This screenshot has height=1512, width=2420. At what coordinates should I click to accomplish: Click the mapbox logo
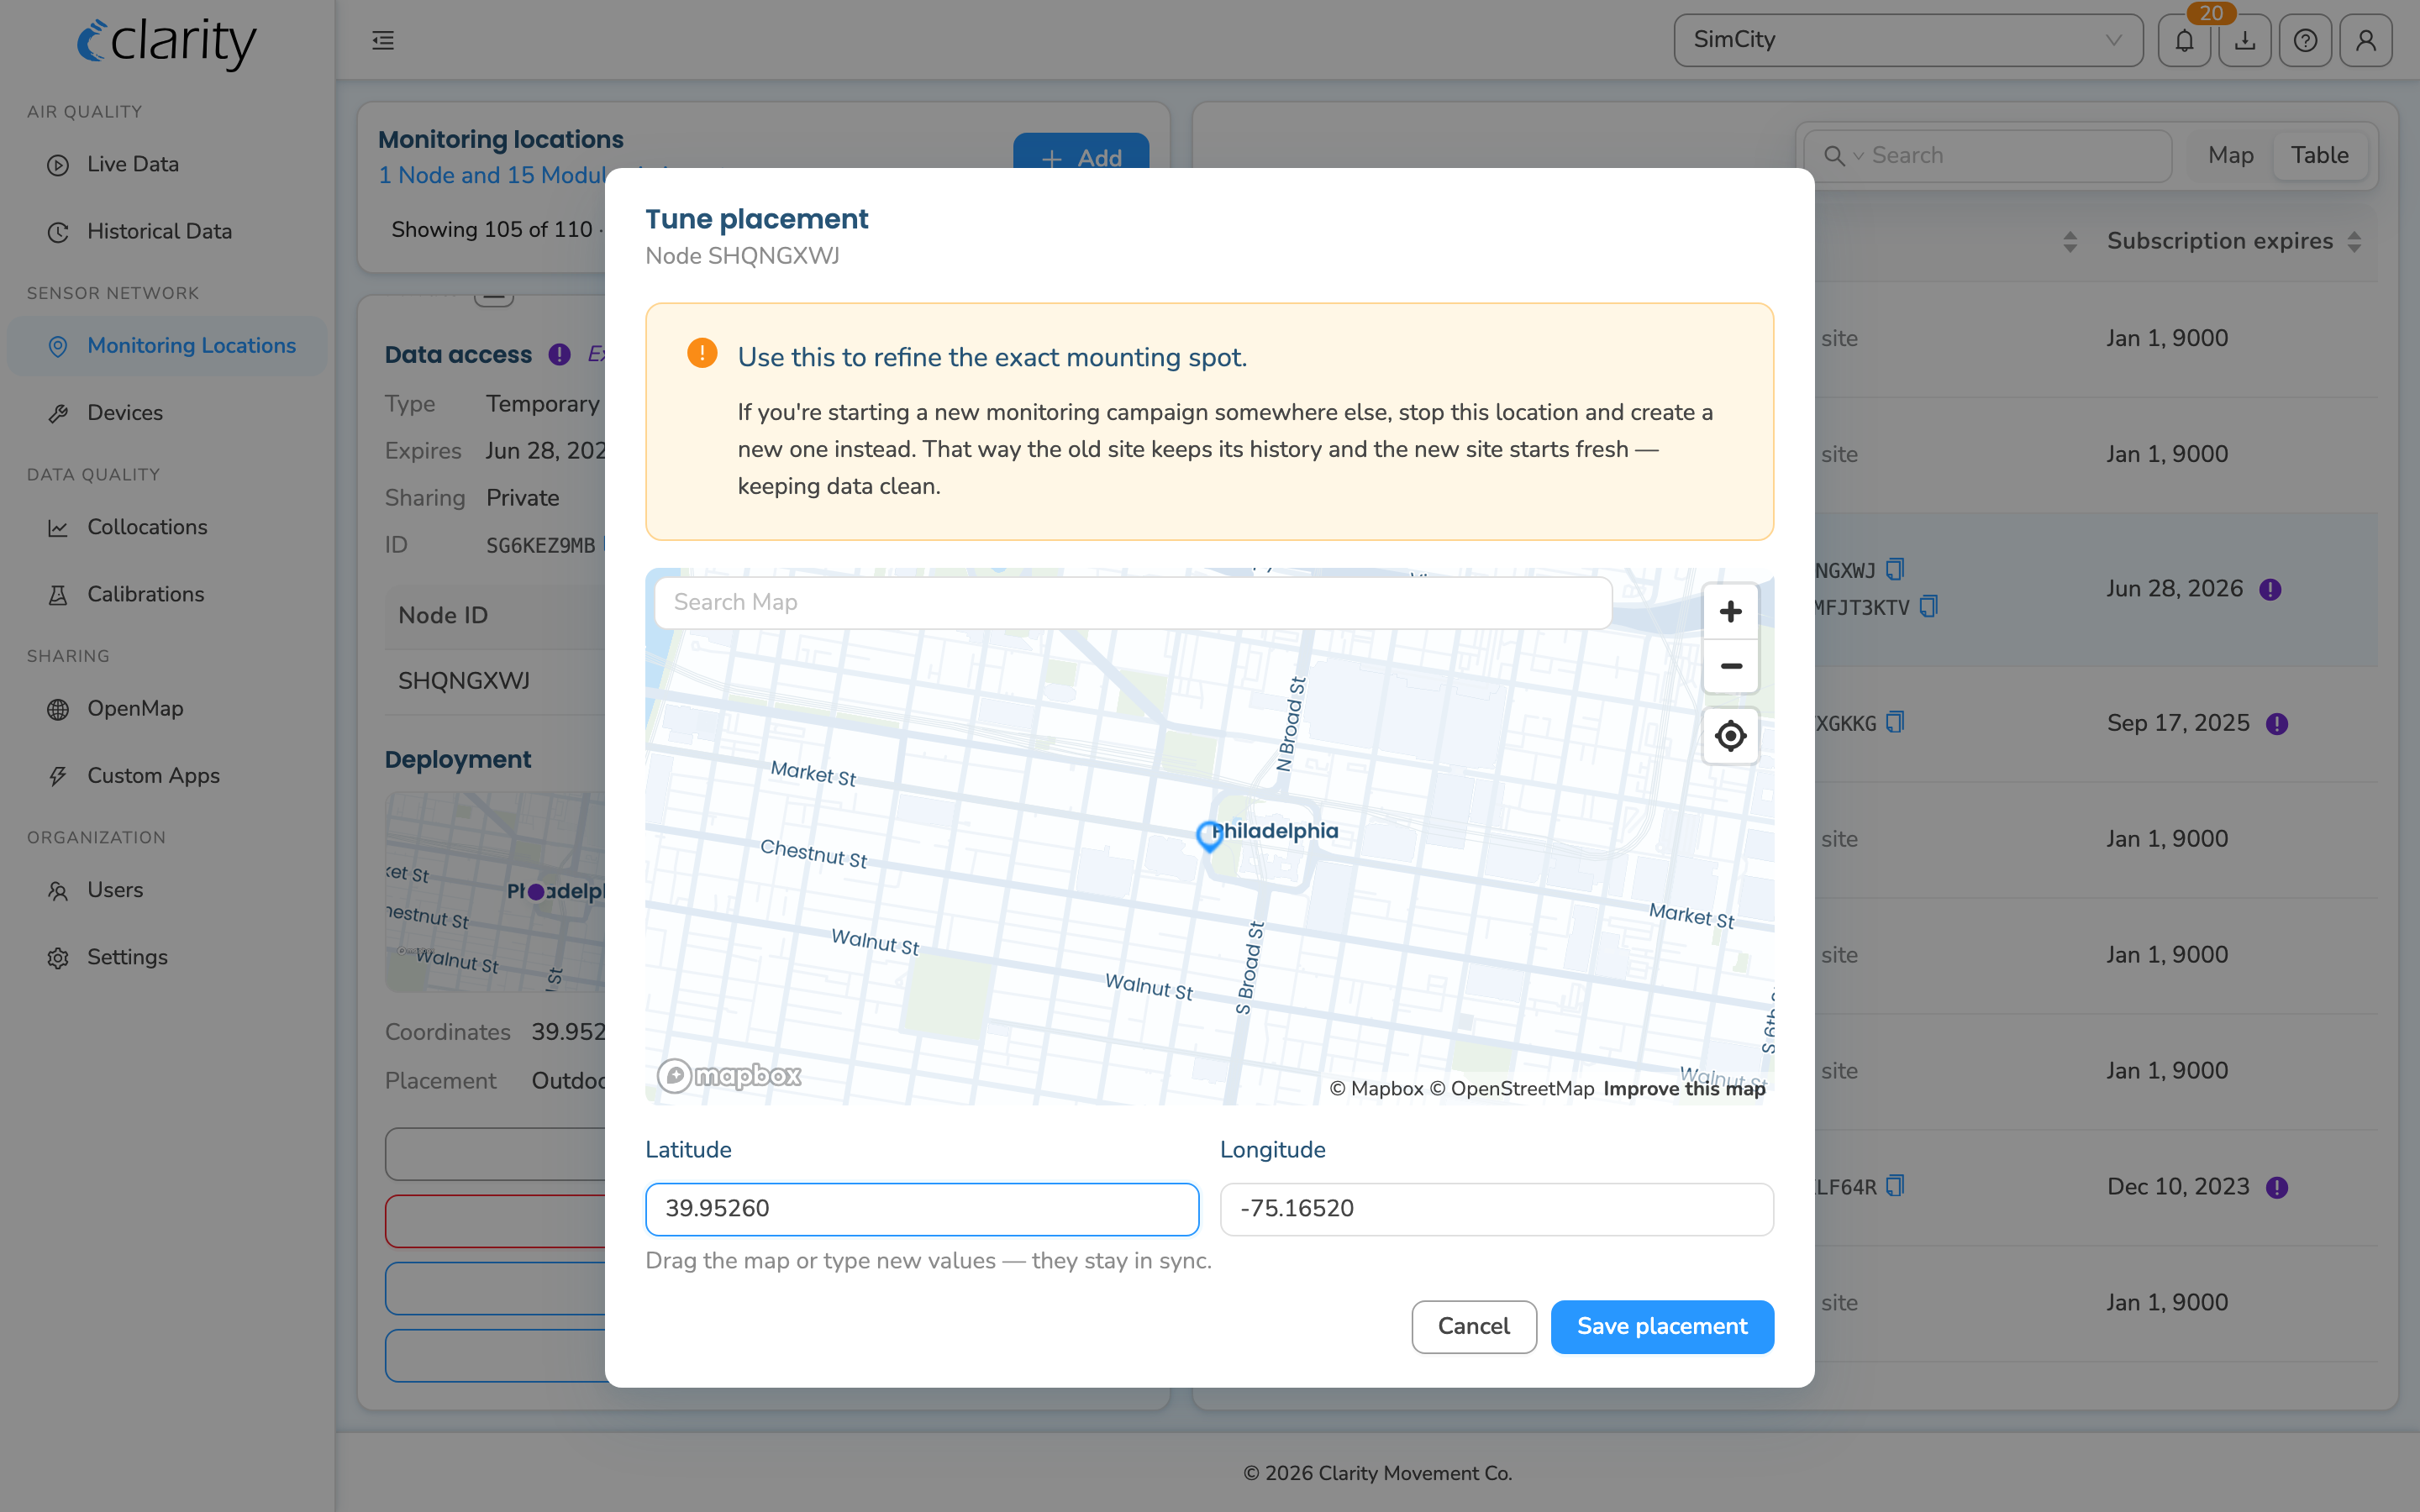729,1076
